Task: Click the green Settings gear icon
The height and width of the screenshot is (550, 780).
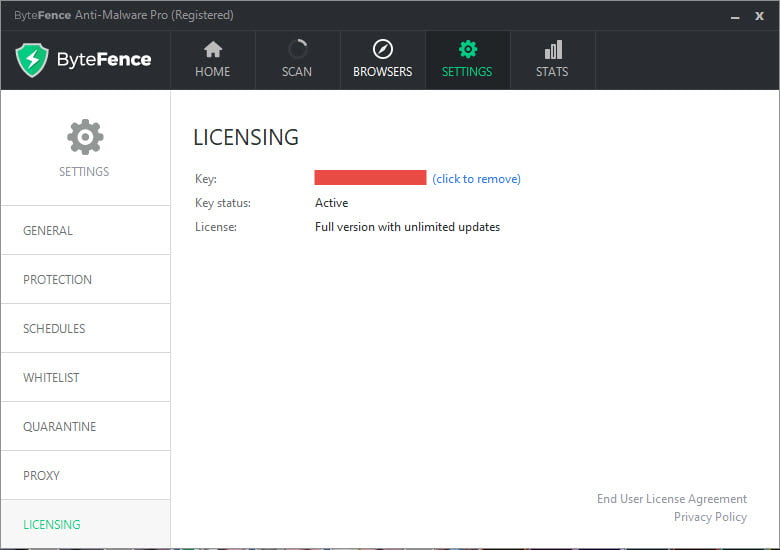Action: (x=468, y=49)
